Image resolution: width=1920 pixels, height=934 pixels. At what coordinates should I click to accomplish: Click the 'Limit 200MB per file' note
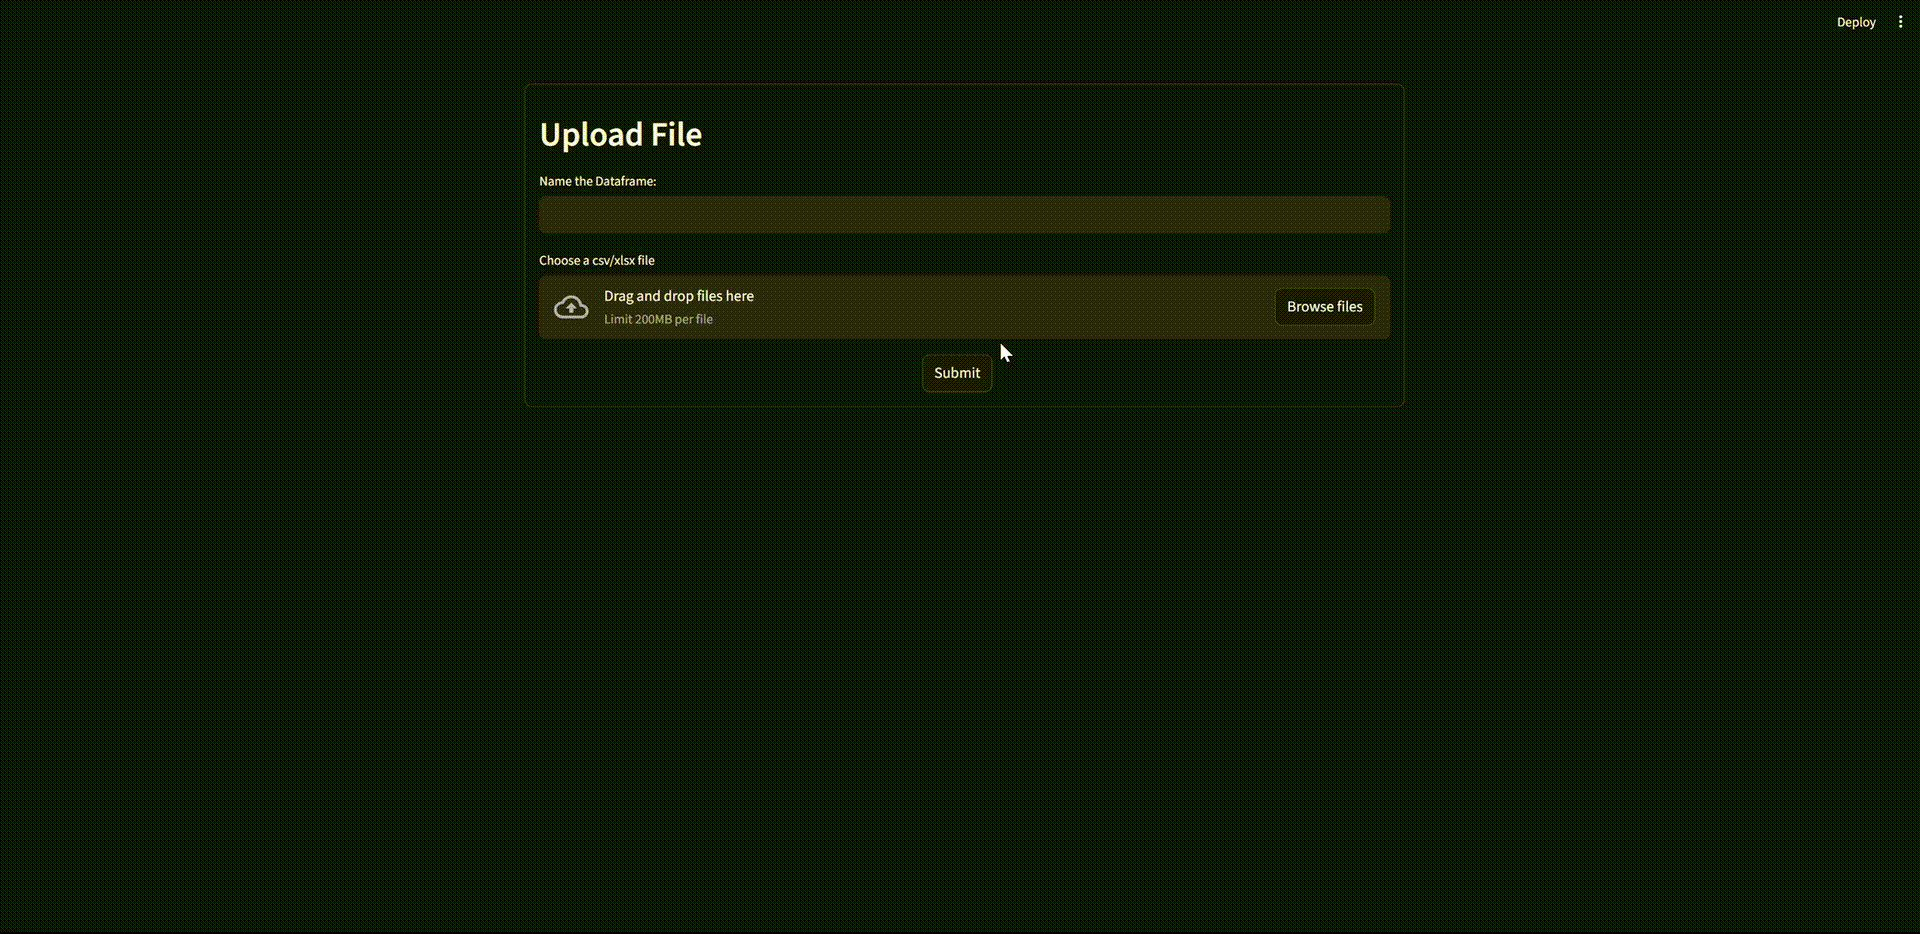pos(658,320)
